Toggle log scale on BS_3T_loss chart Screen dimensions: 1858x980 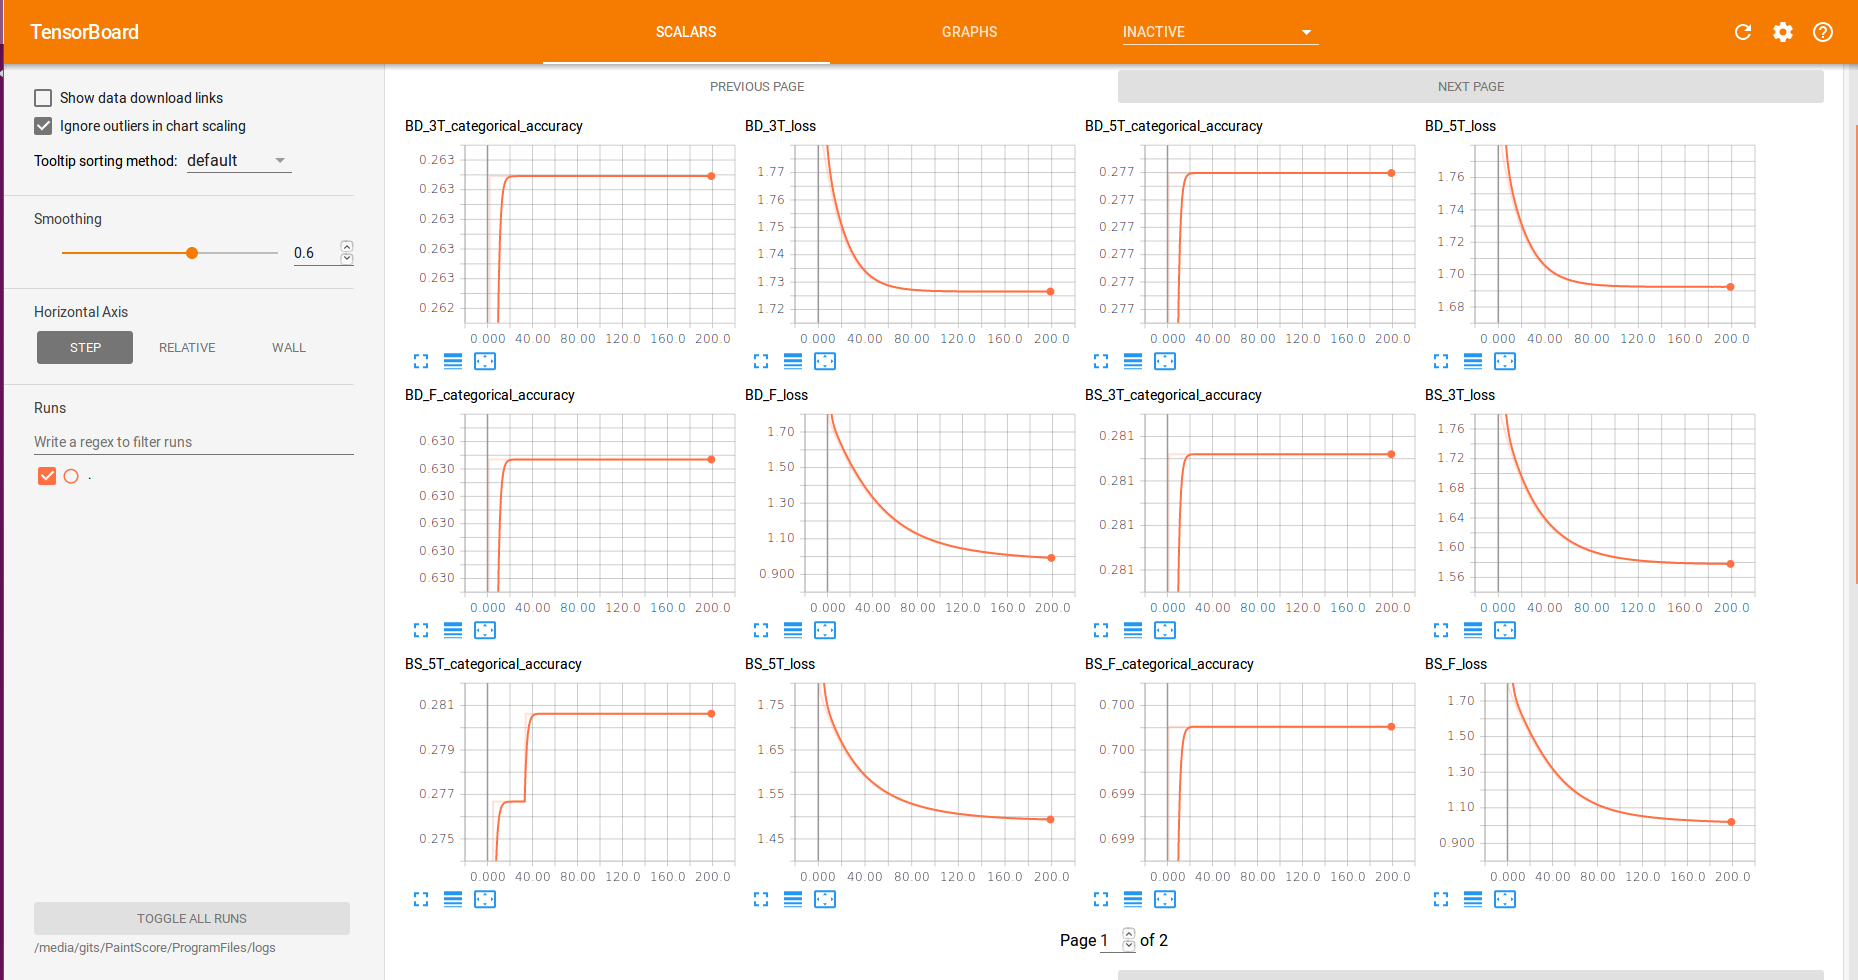1473,630
